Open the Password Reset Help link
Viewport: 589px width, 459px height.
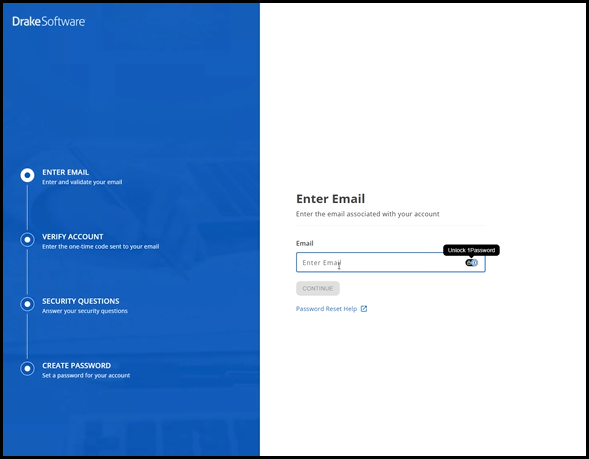(x=326, y=309)
